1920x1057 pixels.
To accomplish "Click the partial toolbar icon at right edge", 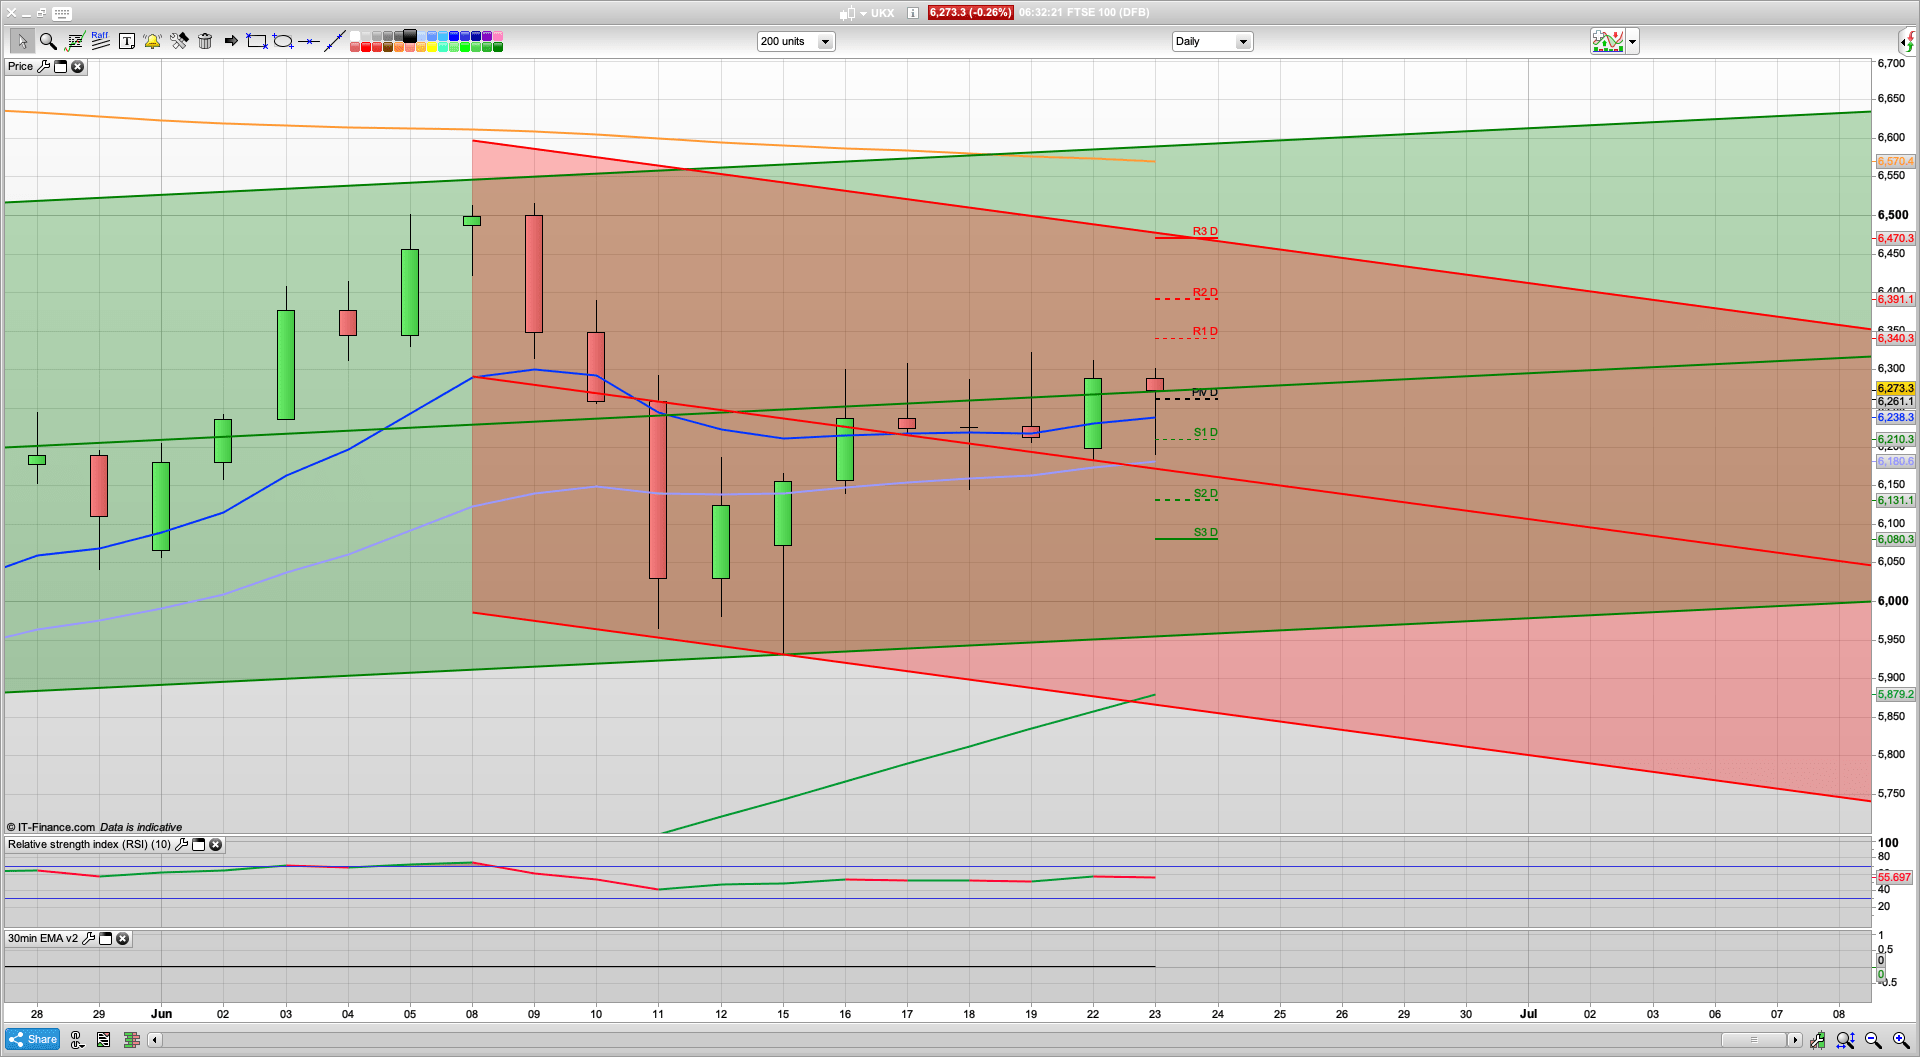I will pyautogui.click(x=1908, y=41).
